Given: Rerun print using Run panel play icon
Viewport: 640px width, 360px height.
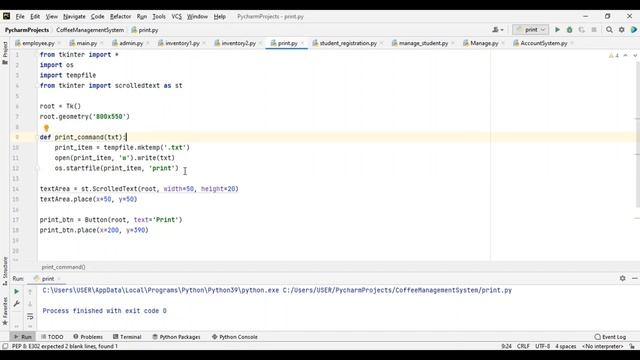Looking at the screenshot, I should pos(16,291).
